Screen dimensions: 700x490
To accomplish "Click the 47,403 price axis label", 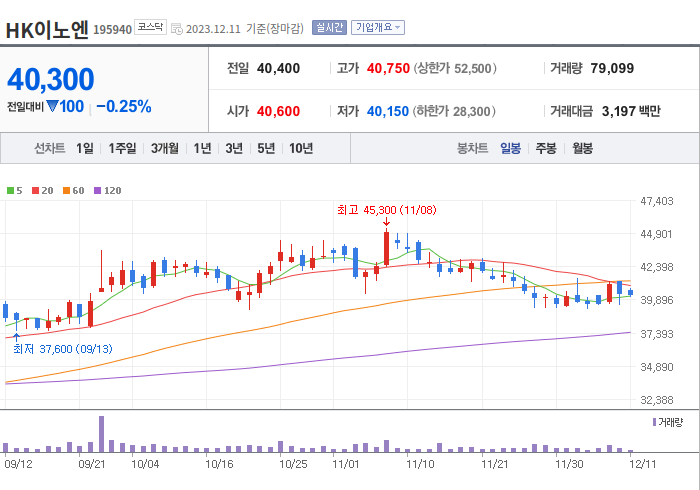I will coord(656,201).
